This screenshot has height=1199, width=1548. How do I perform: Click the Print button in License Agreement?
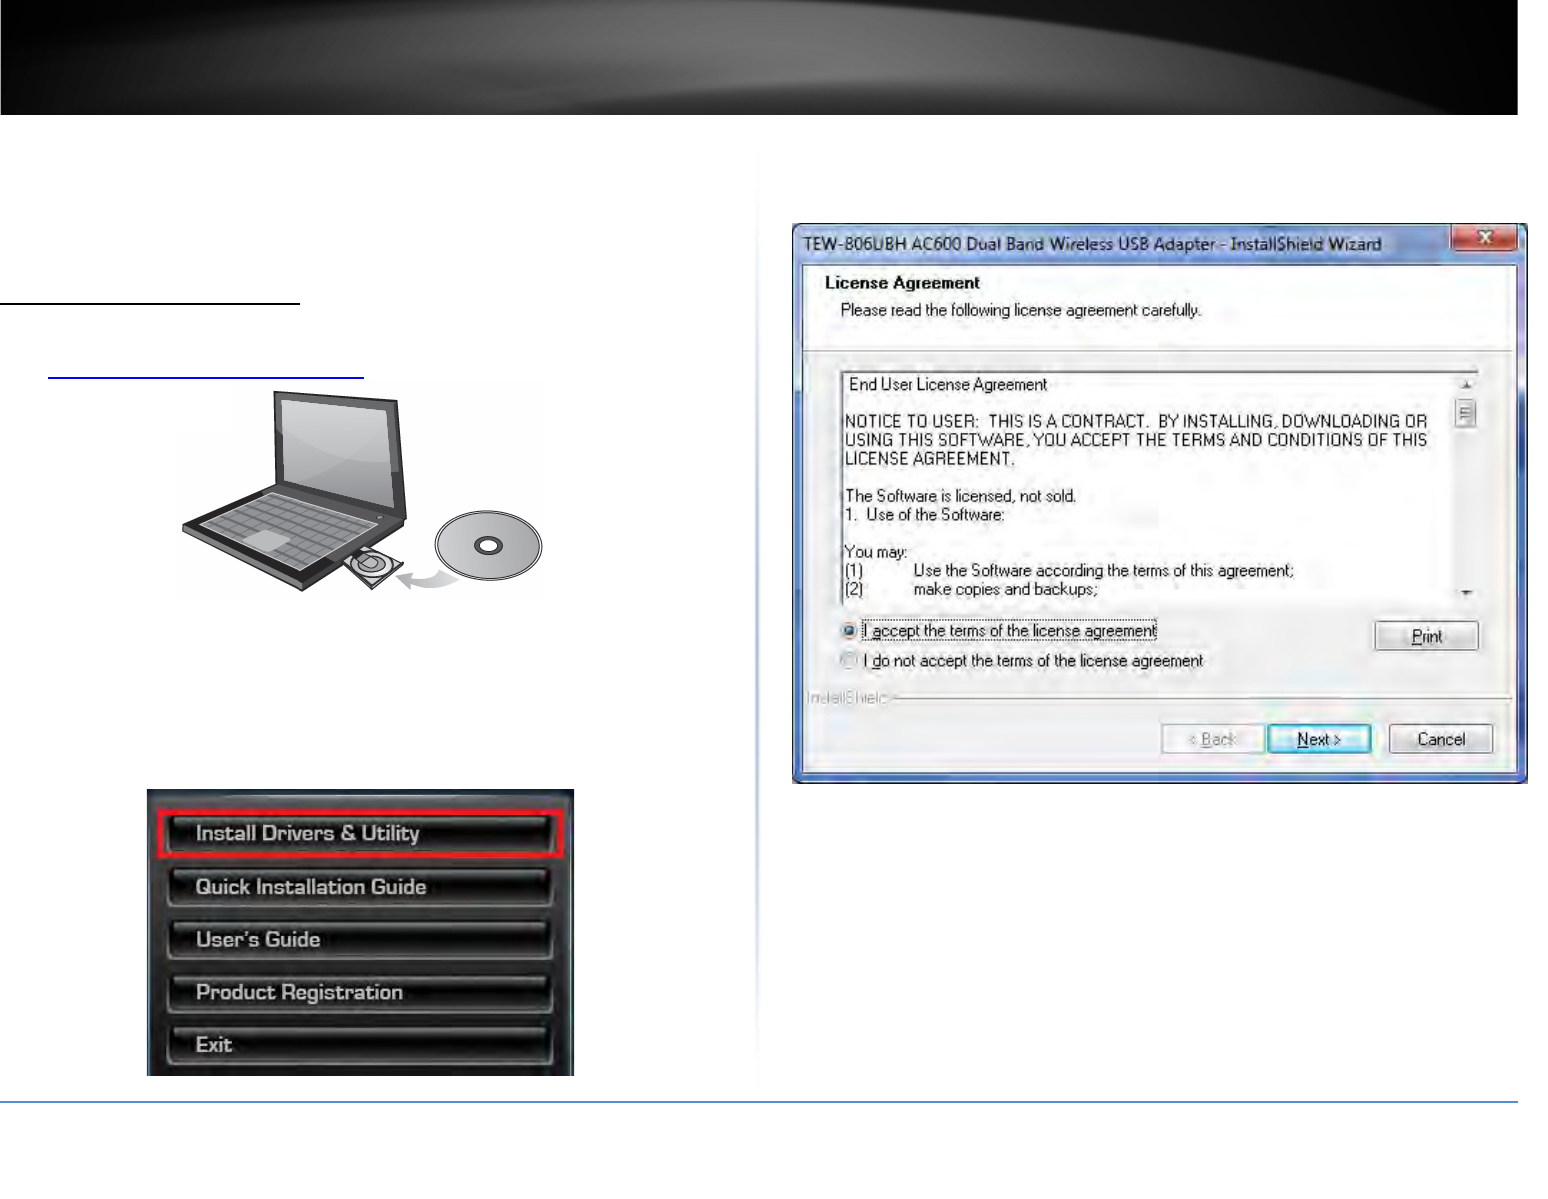pyautogui.click(x=1426, y=636)
